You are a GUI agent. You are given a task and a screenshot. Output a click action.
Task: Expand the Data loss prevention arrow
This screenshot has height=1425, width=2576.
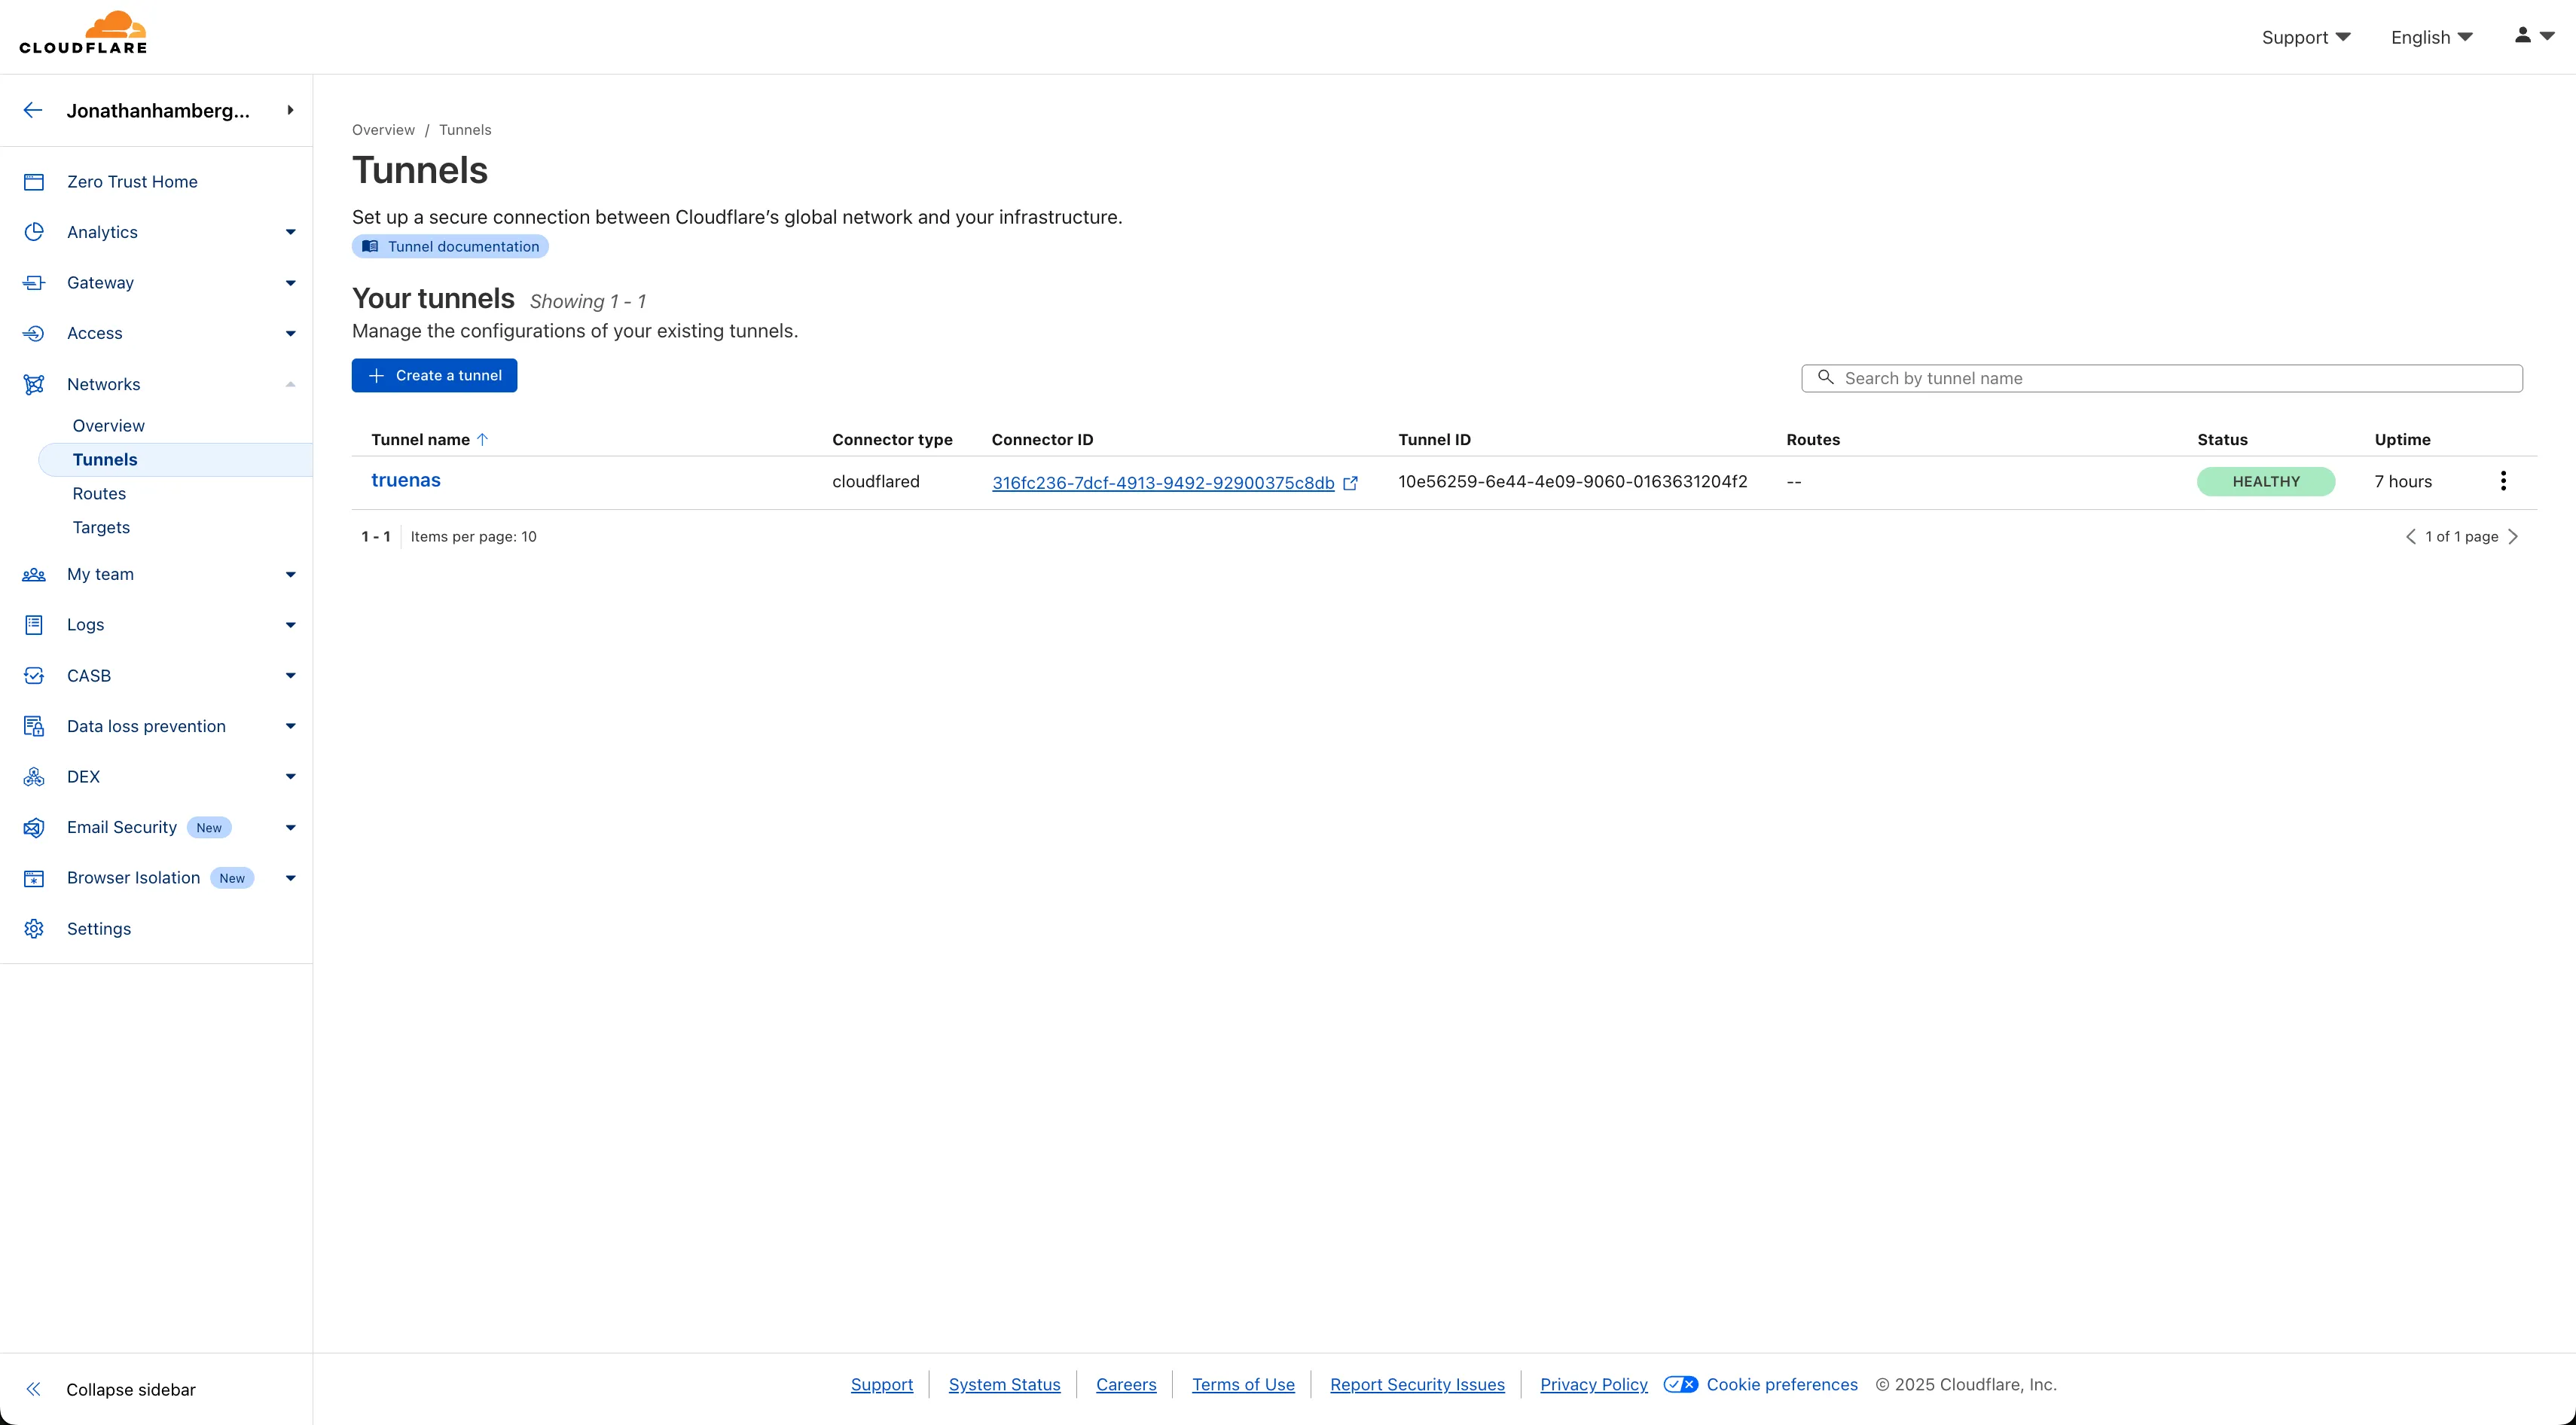click(x=290, y=726)
